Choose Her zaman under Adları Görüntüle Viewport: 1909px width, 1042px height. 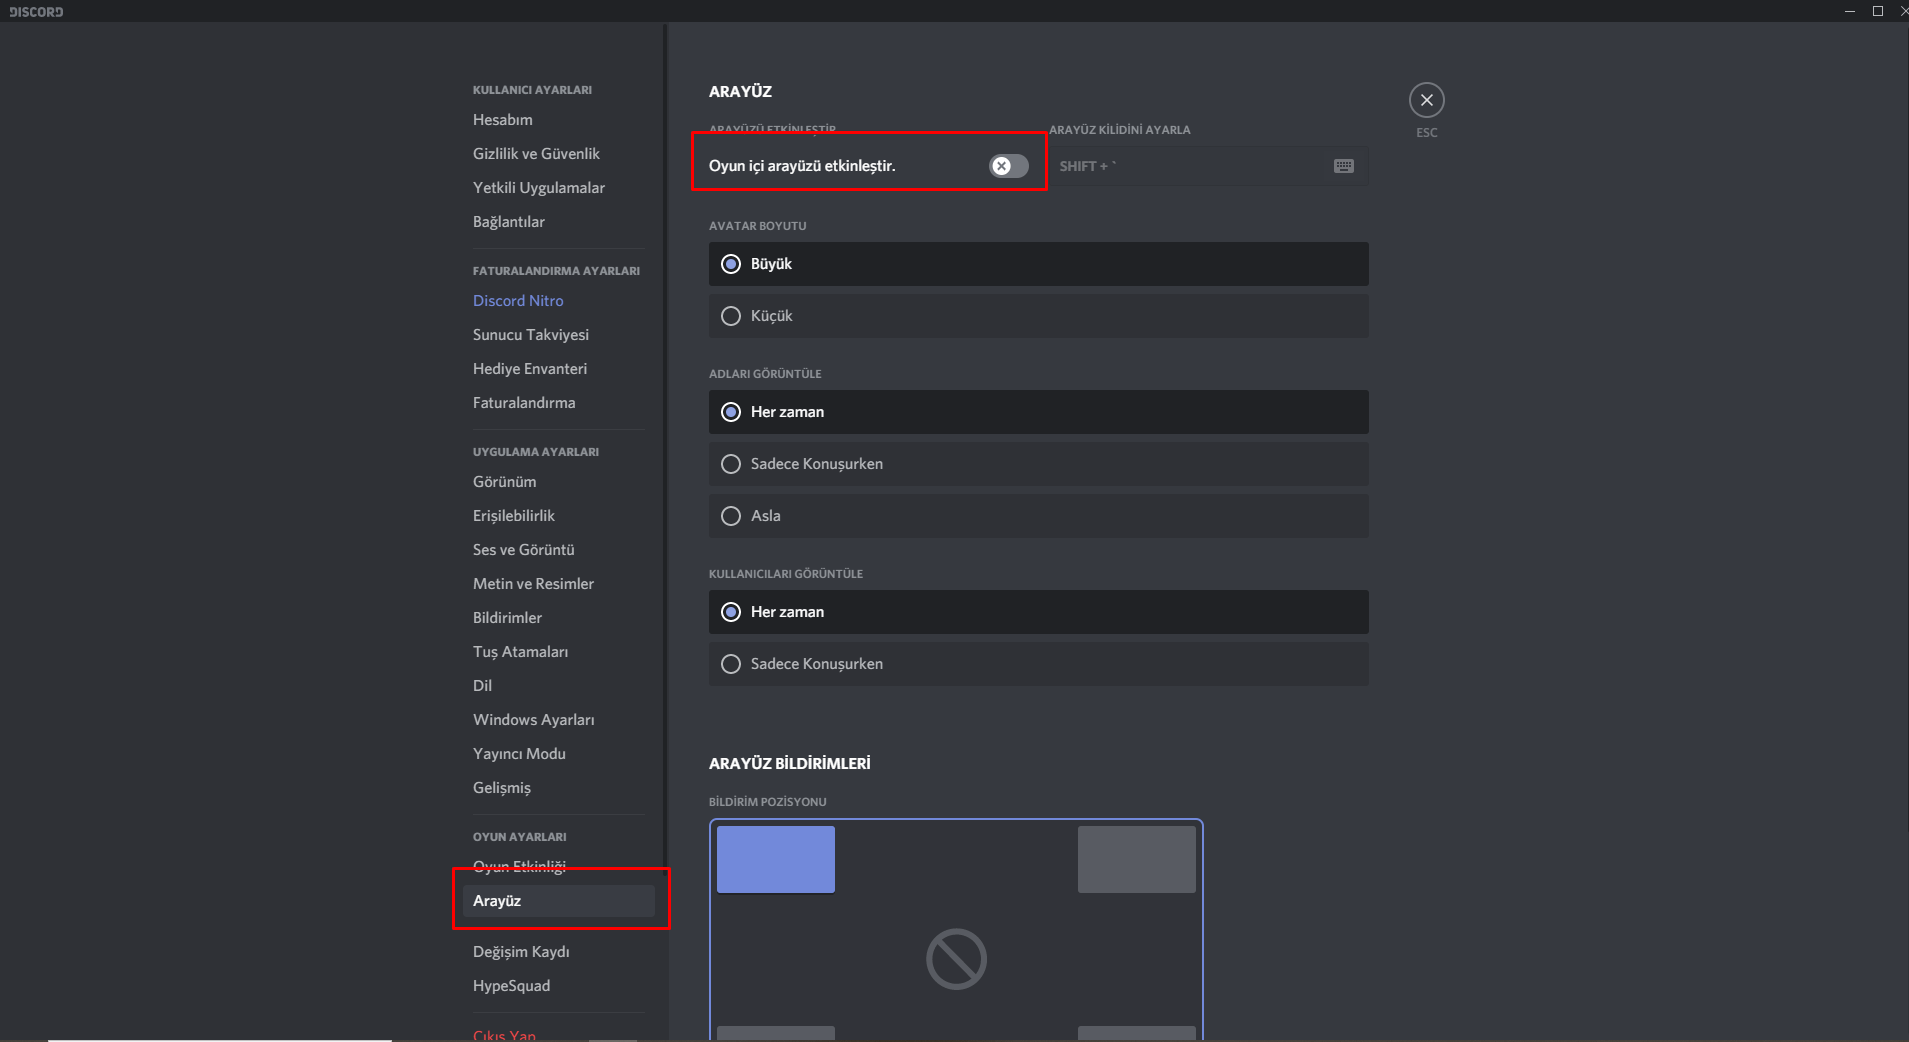pos(1038,412)
